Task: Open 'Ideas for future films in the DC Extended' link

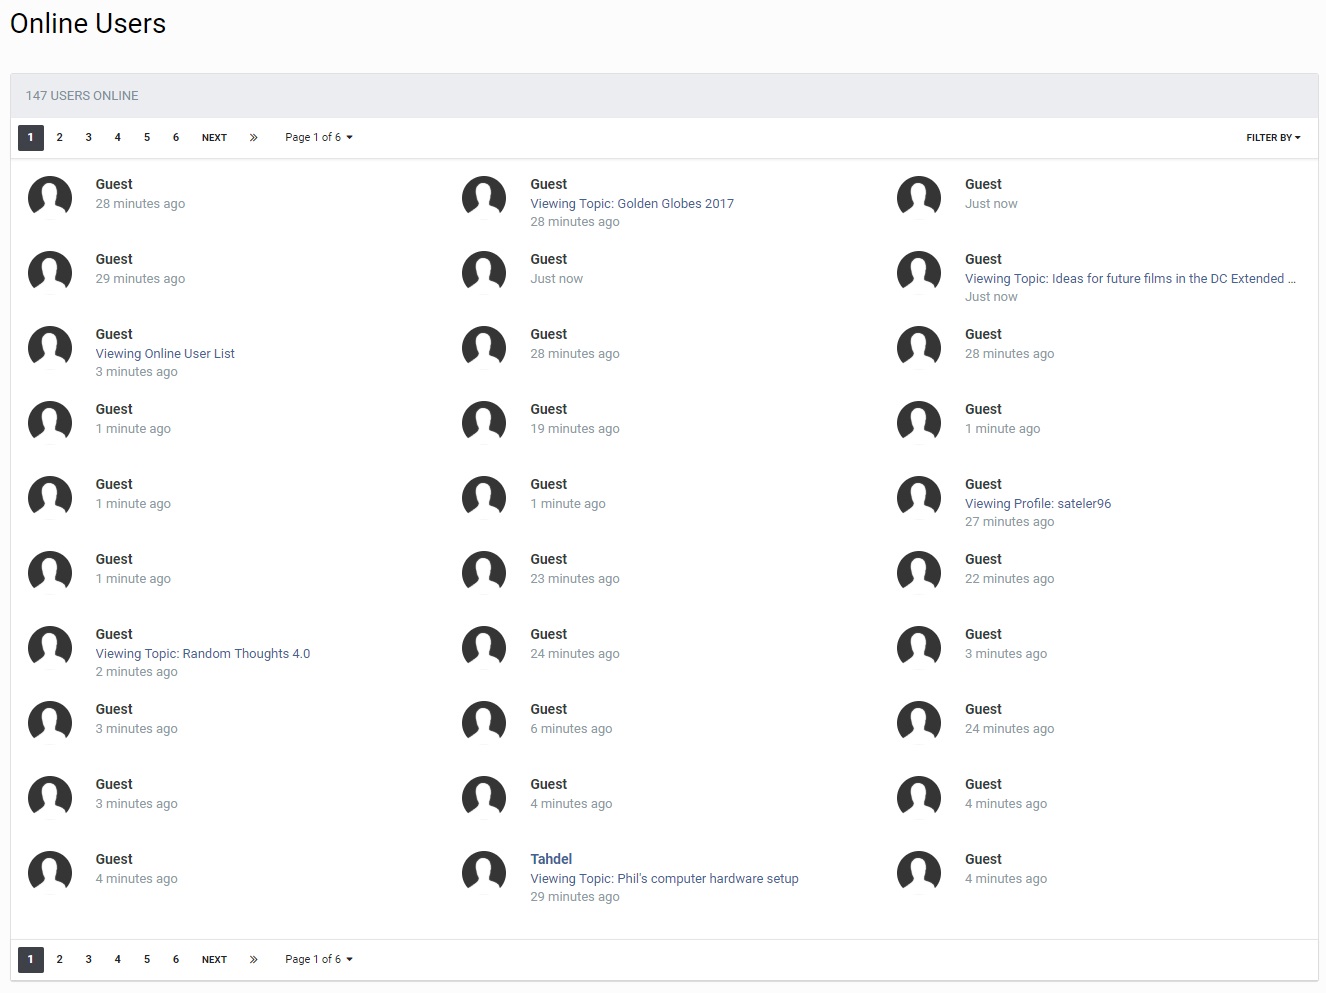Action: tap(1130, 278)
